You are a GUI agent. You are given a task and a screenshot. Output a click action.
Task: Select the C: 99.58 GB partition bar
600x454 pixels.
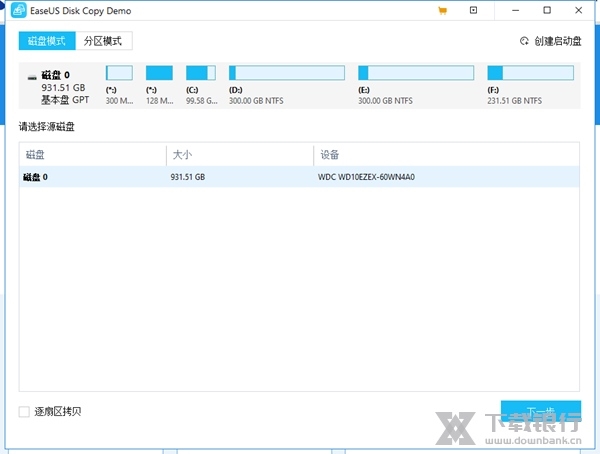coord(200,73)
